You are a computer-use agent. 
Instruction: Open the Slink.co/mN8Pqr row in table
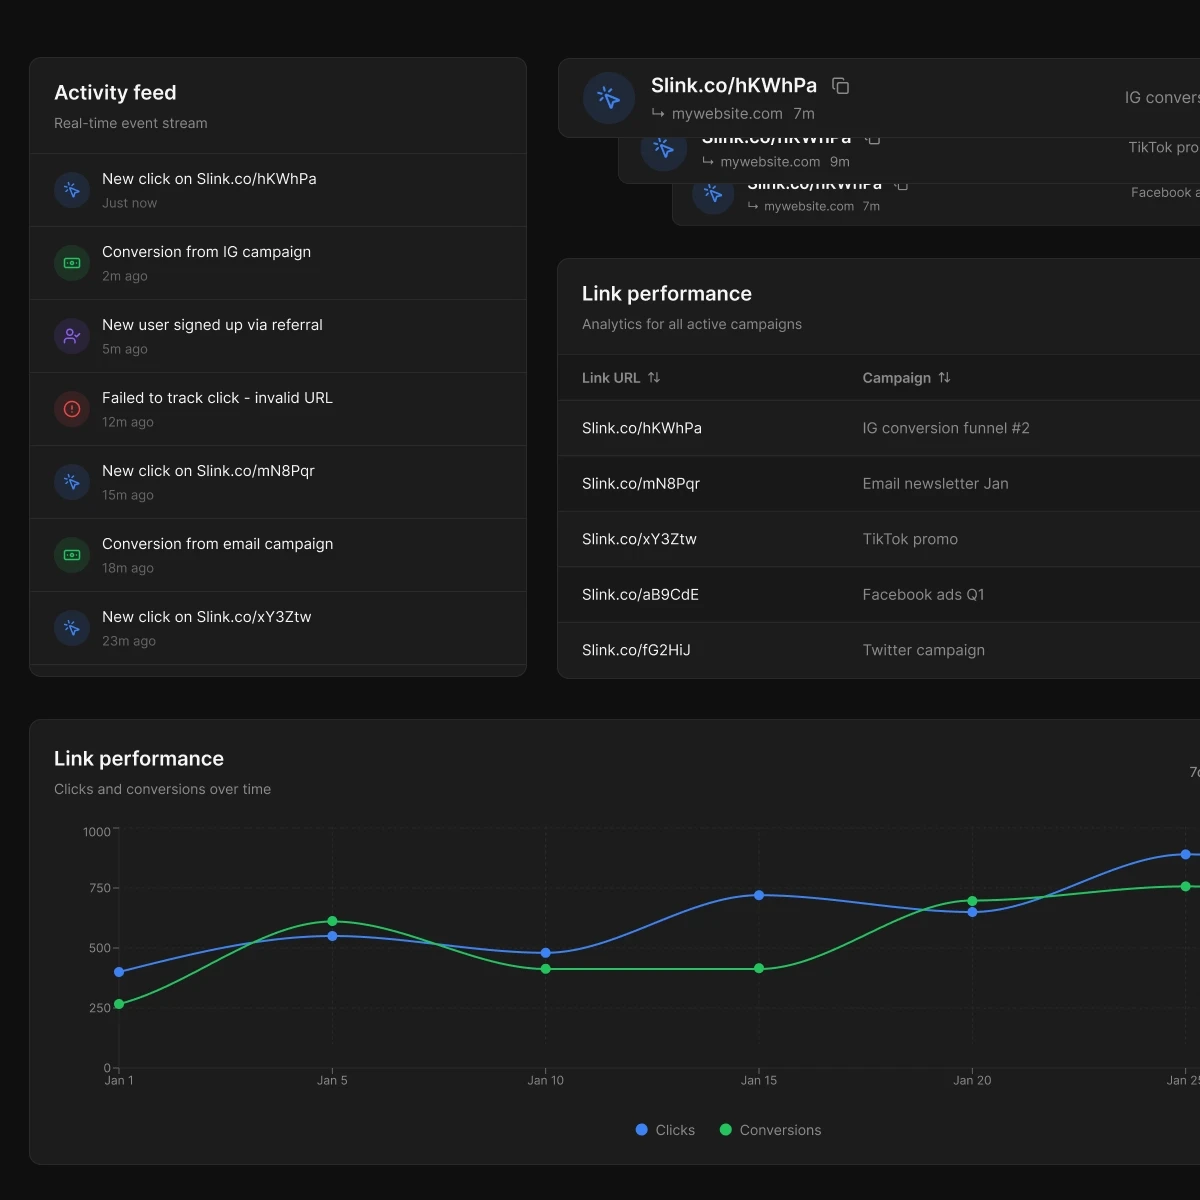(879, 484)
